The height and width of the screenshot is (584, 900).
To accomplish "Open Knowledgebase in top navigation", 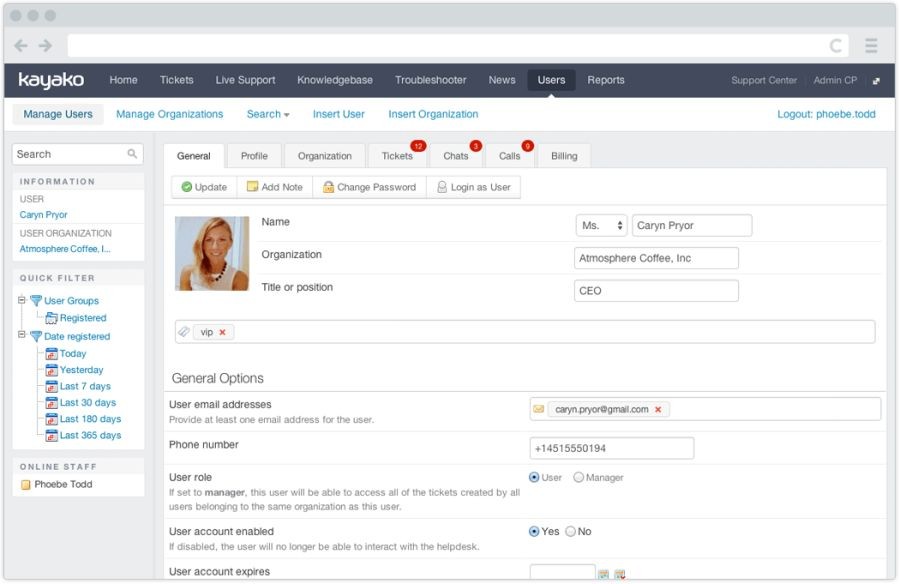I will [x=334, y=80].
